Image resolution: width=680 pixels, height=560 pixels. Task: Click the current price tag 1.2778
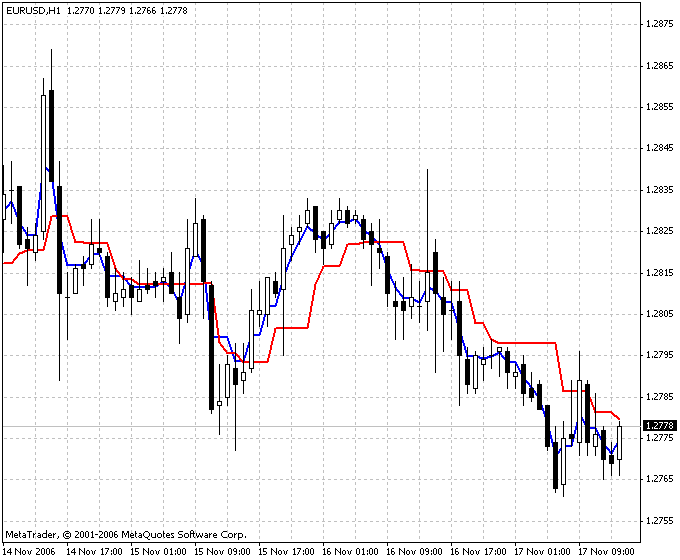click(659, 426)
